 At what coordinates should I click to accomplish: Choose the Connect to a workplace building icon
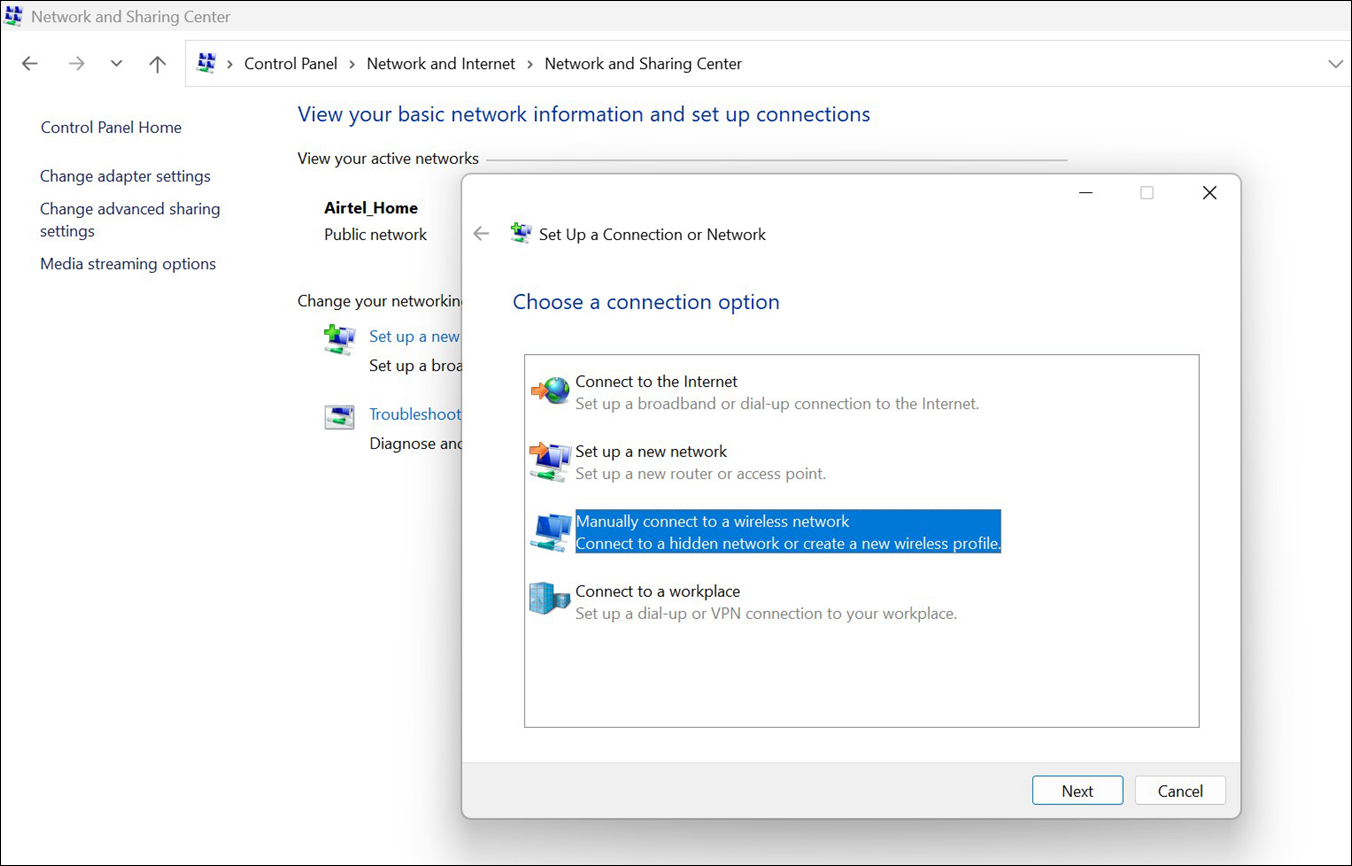point(549,600)
